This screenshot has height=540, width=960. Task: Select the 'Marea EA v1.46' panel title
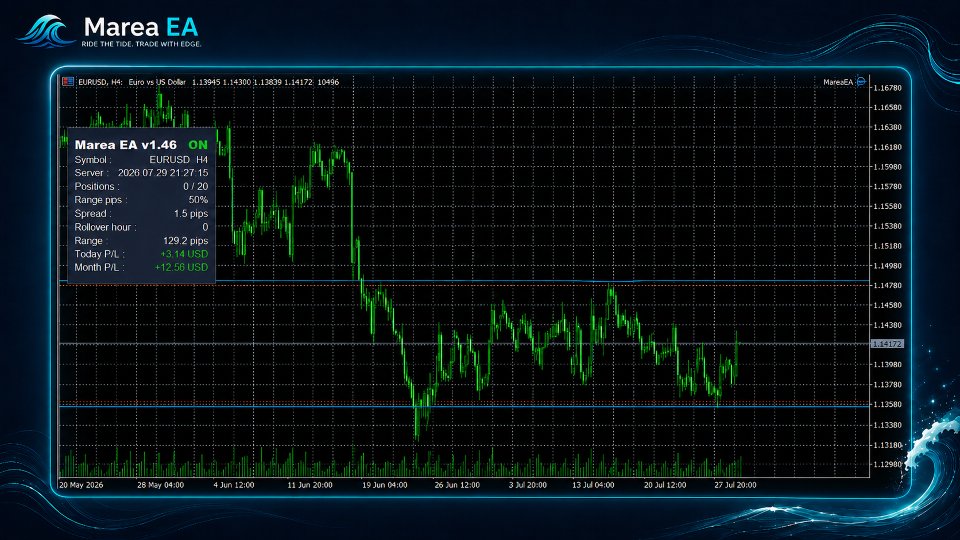pos(126,145)
